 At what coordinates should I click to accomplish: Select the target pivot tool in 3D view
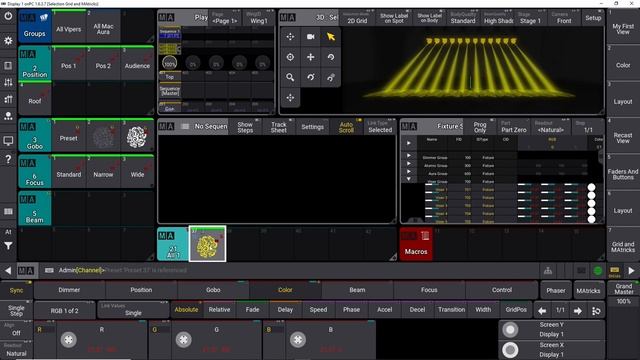(x=290, y=57)
